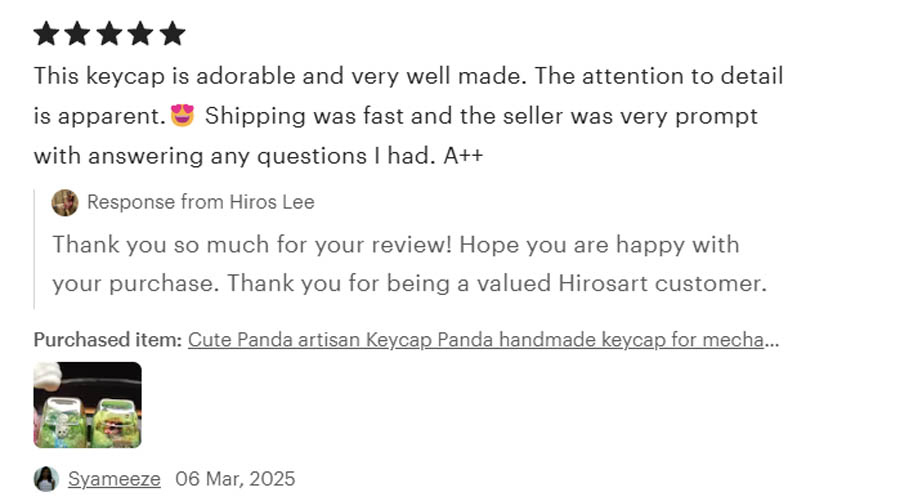This screenshot has width=900, height=501.
Task: Click the second rating star
Action: click(x=77, y=33)
